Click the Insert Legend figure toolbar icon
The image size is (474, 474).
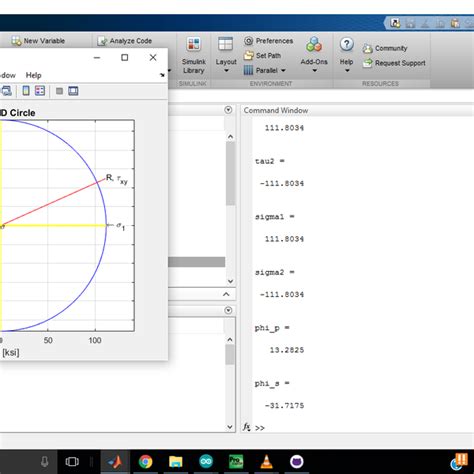pyautogui.click(x=40, y=91)
